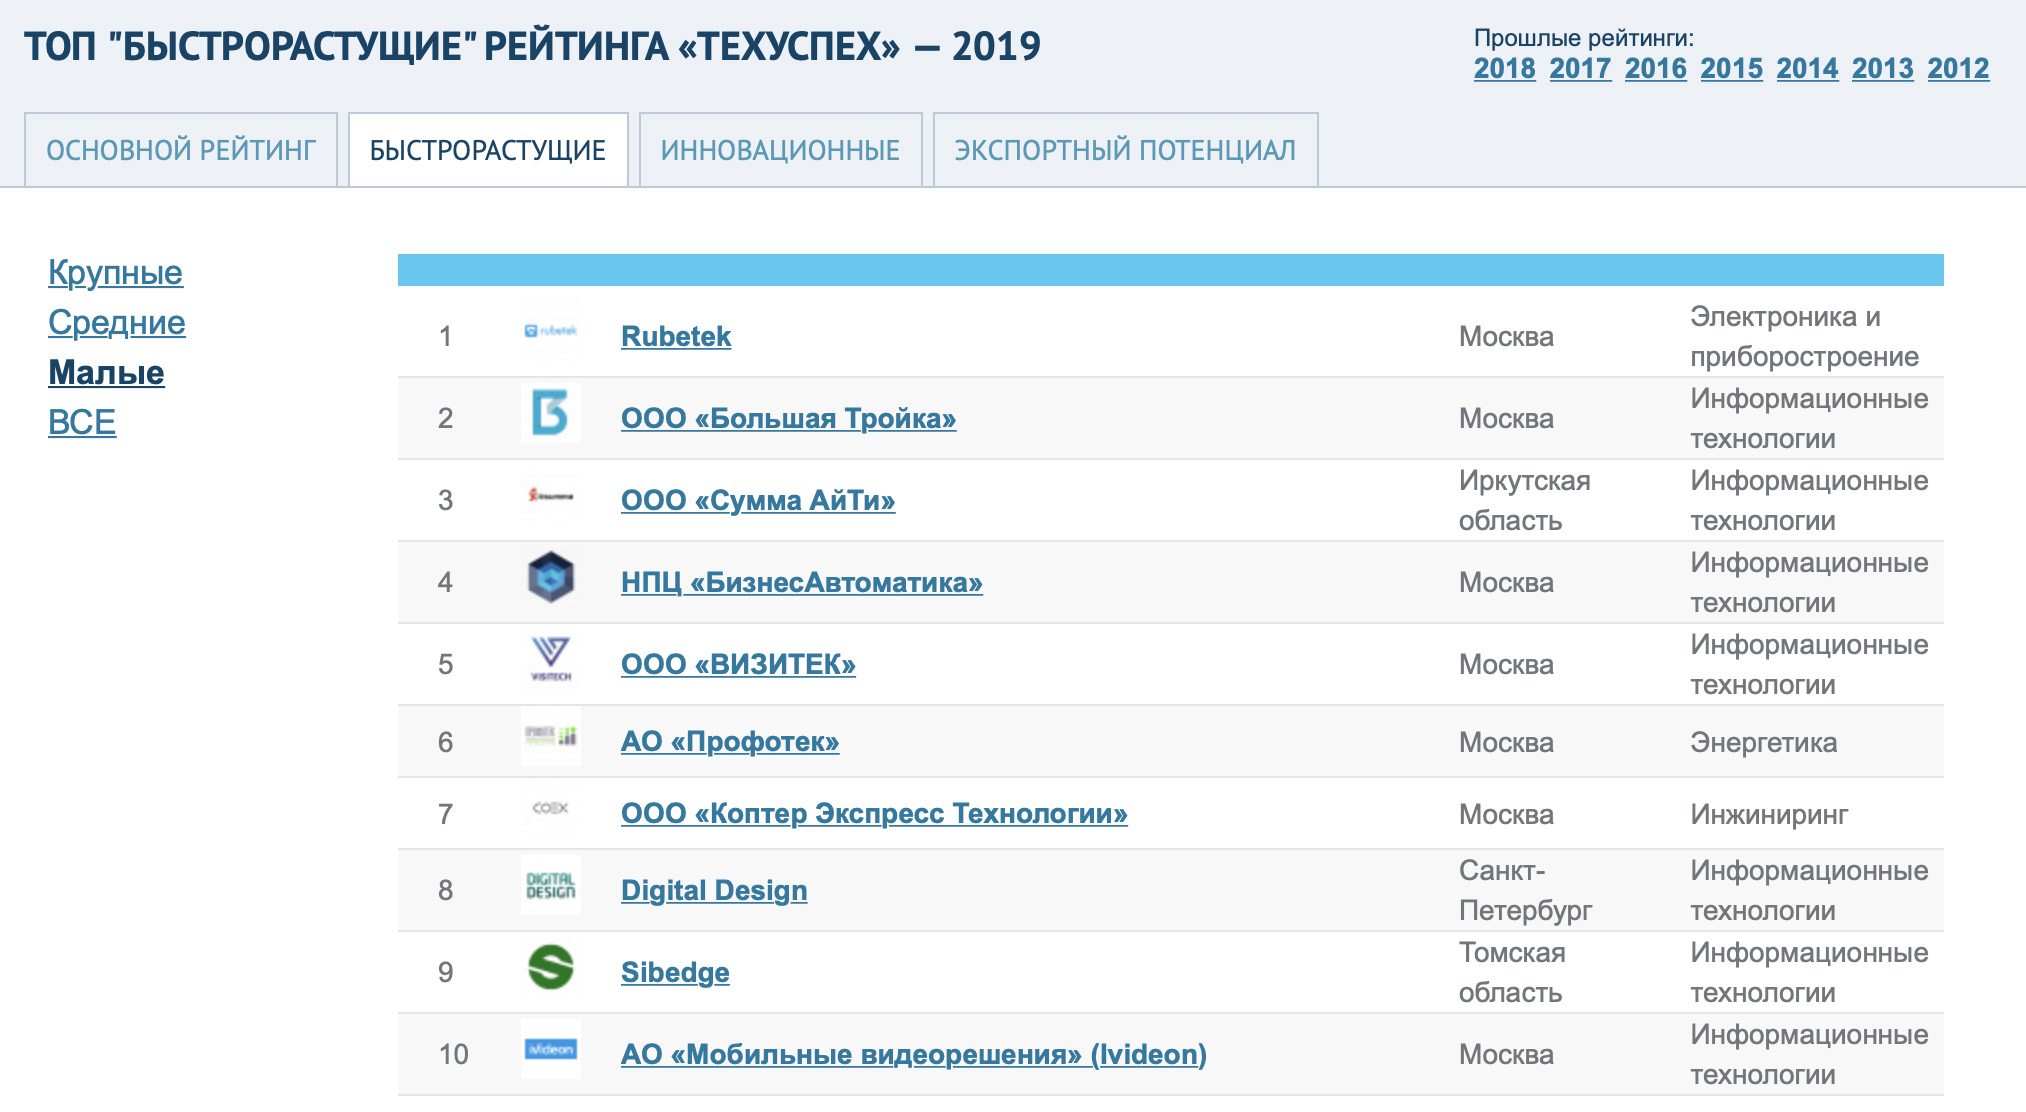
Task: Click the Сумма АйТи logo
Action: coord(551,495)
